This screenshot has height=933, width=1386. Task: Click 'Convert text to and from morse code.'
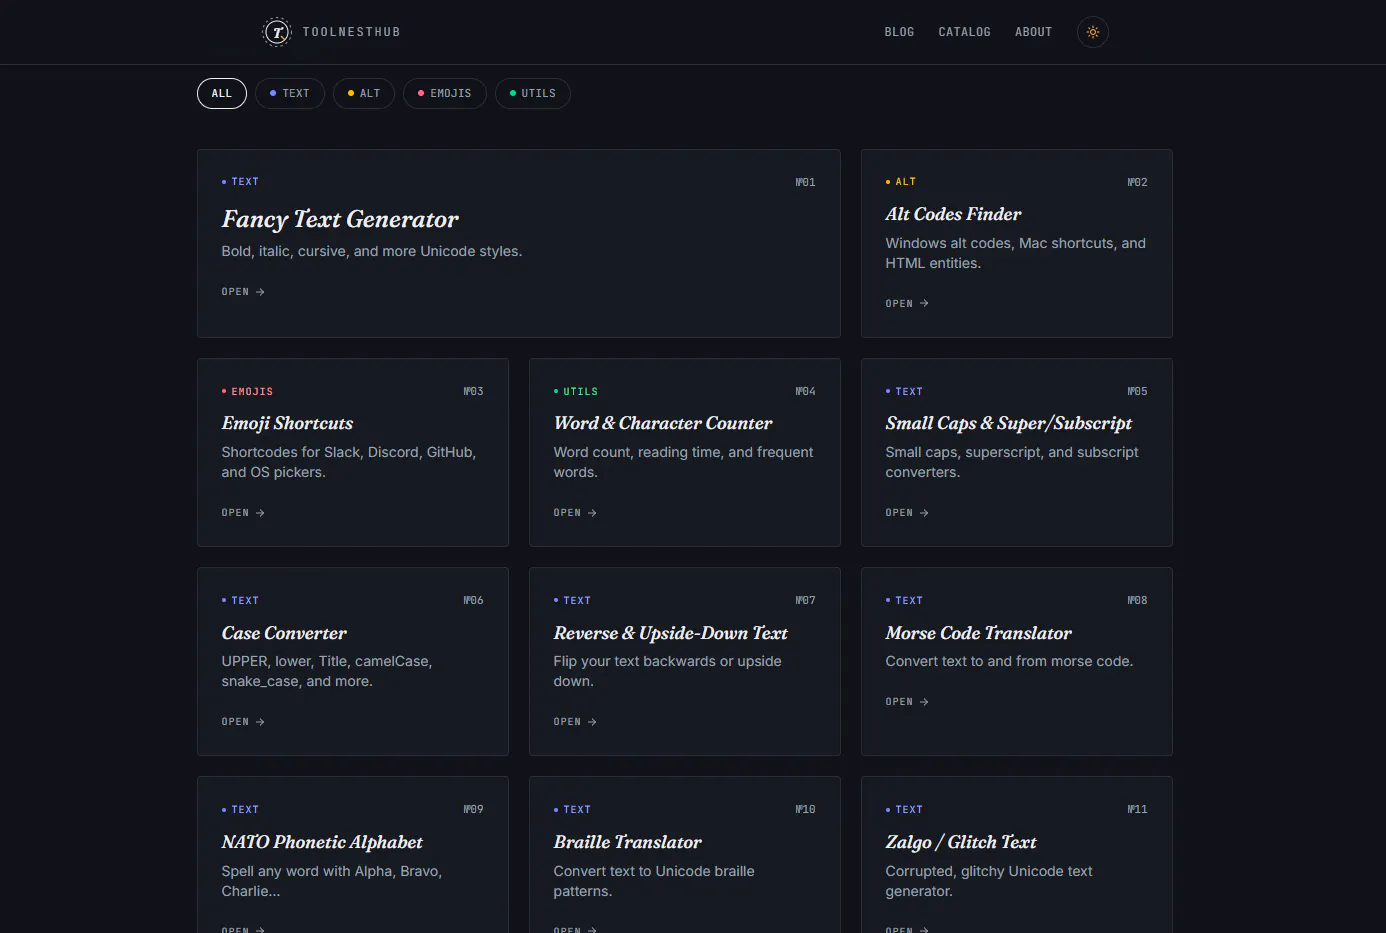1009,662
